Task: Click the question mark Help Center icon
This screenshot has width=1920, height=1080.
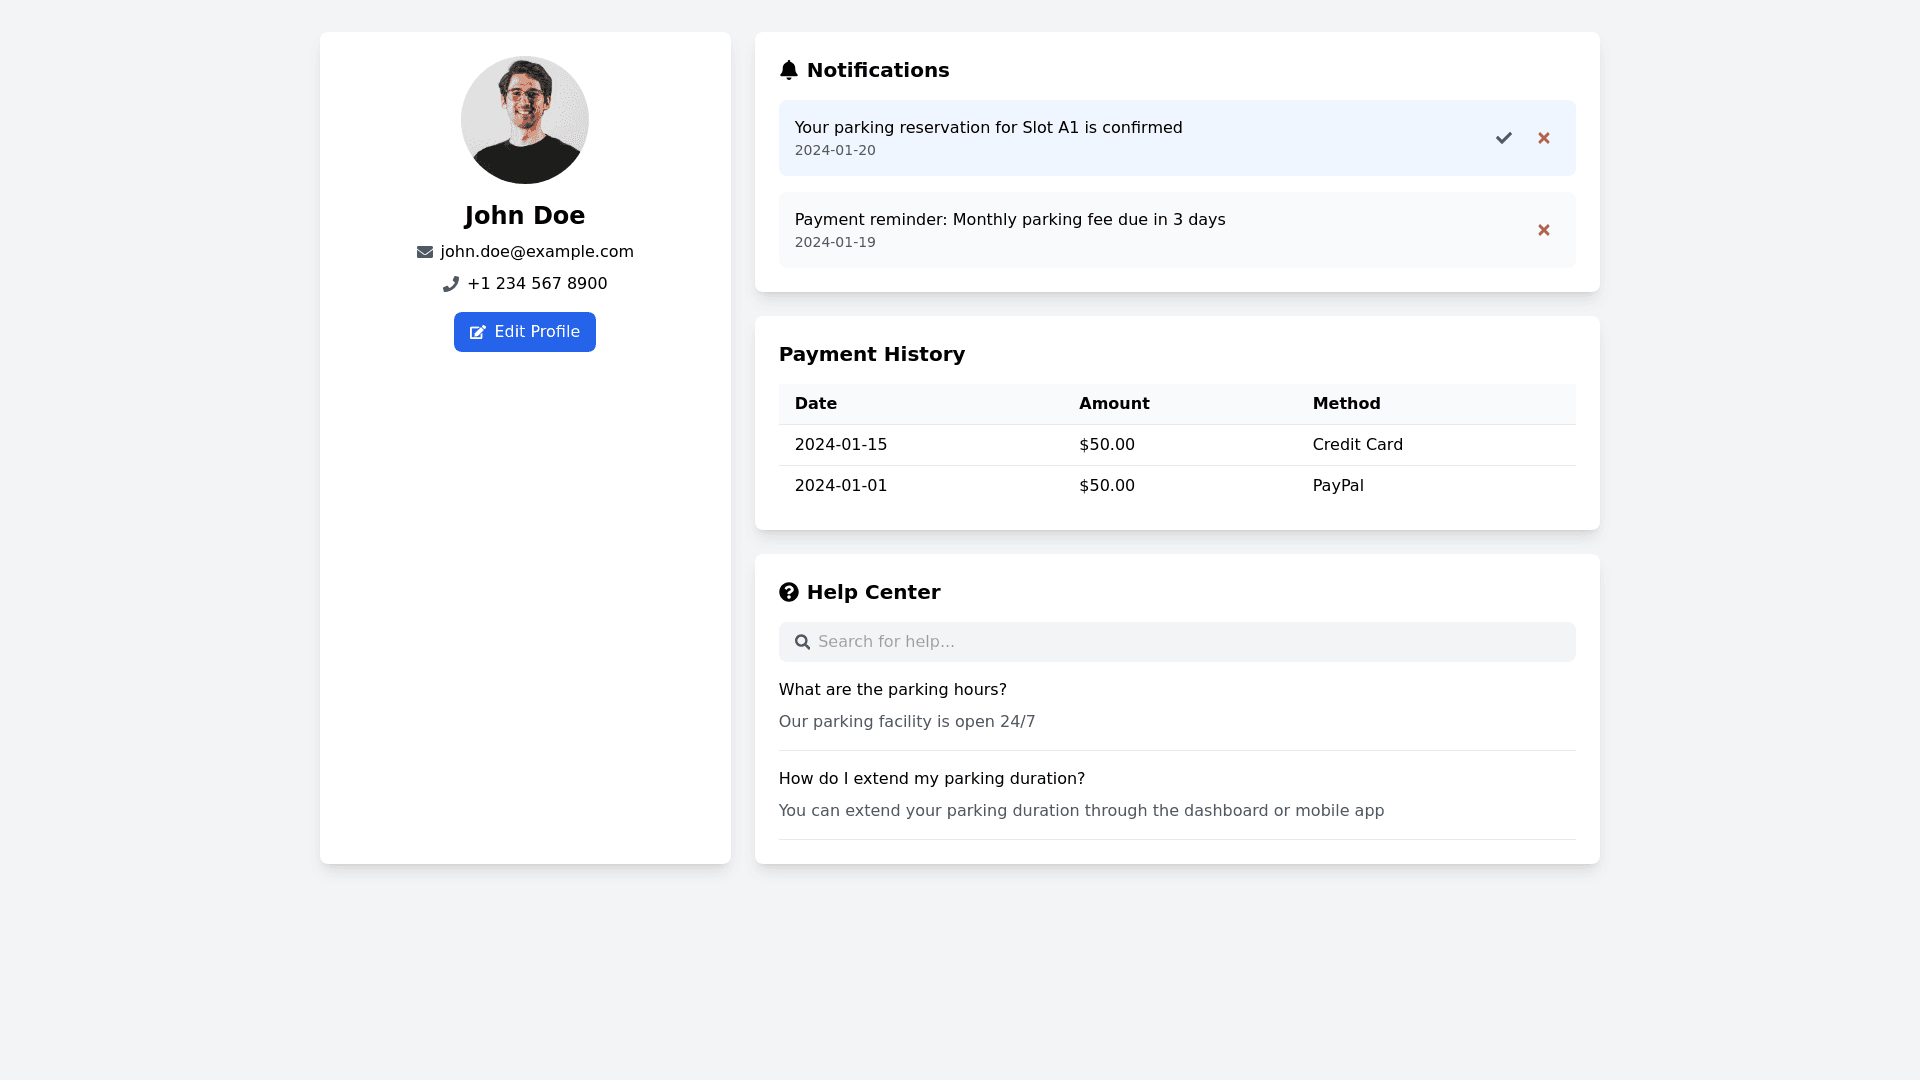Action: coord(788,592)
